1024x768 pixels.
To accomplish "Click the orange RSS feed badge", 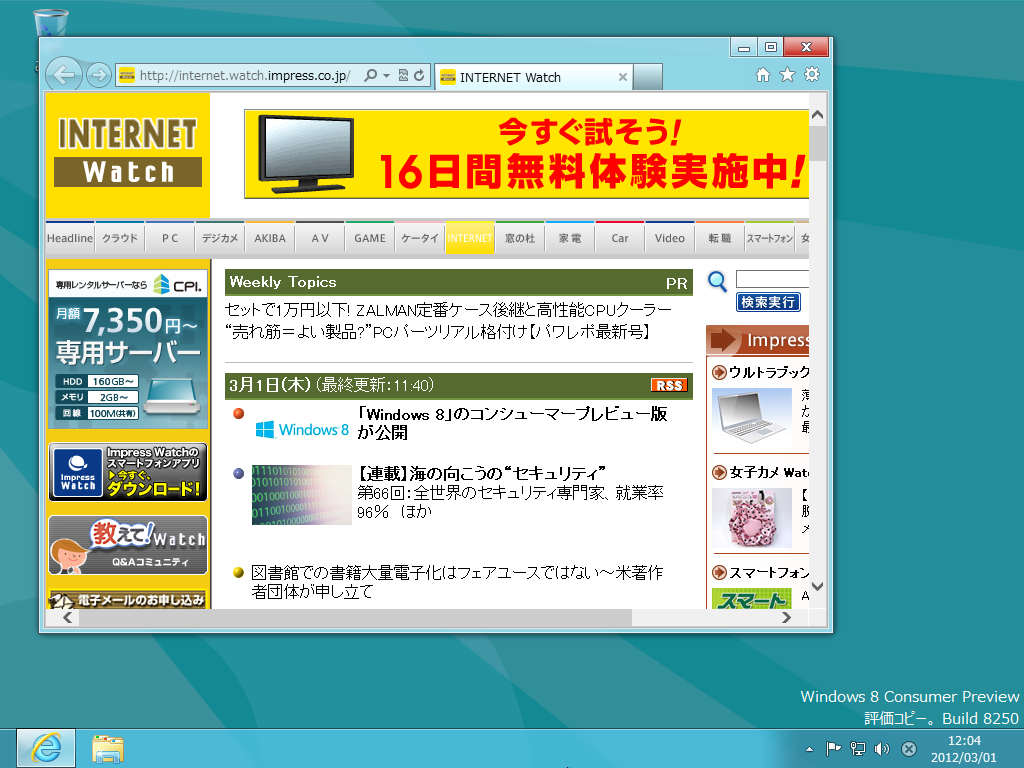I will (669, 385).
